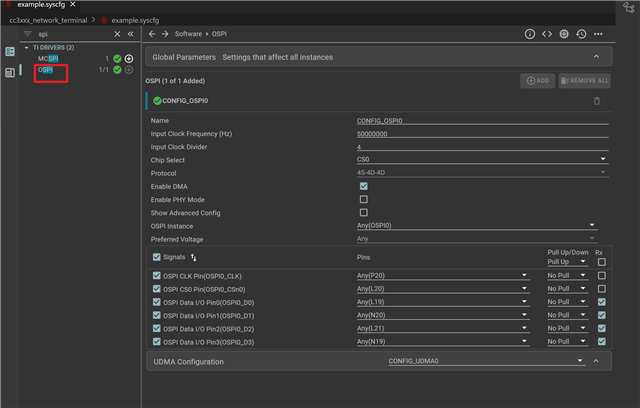Collapse the Global Parameters section
Image resolution: width=640 pixels, height=408 pixels.
pos(597,57)
